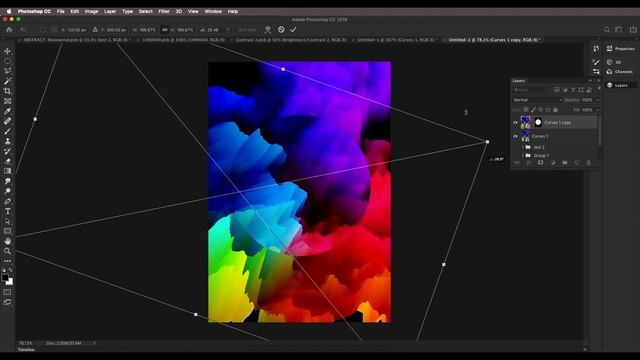Viewport: 640px width, 360px height.
Task: Open the Fill dropdown arrow
Action: 598,110
